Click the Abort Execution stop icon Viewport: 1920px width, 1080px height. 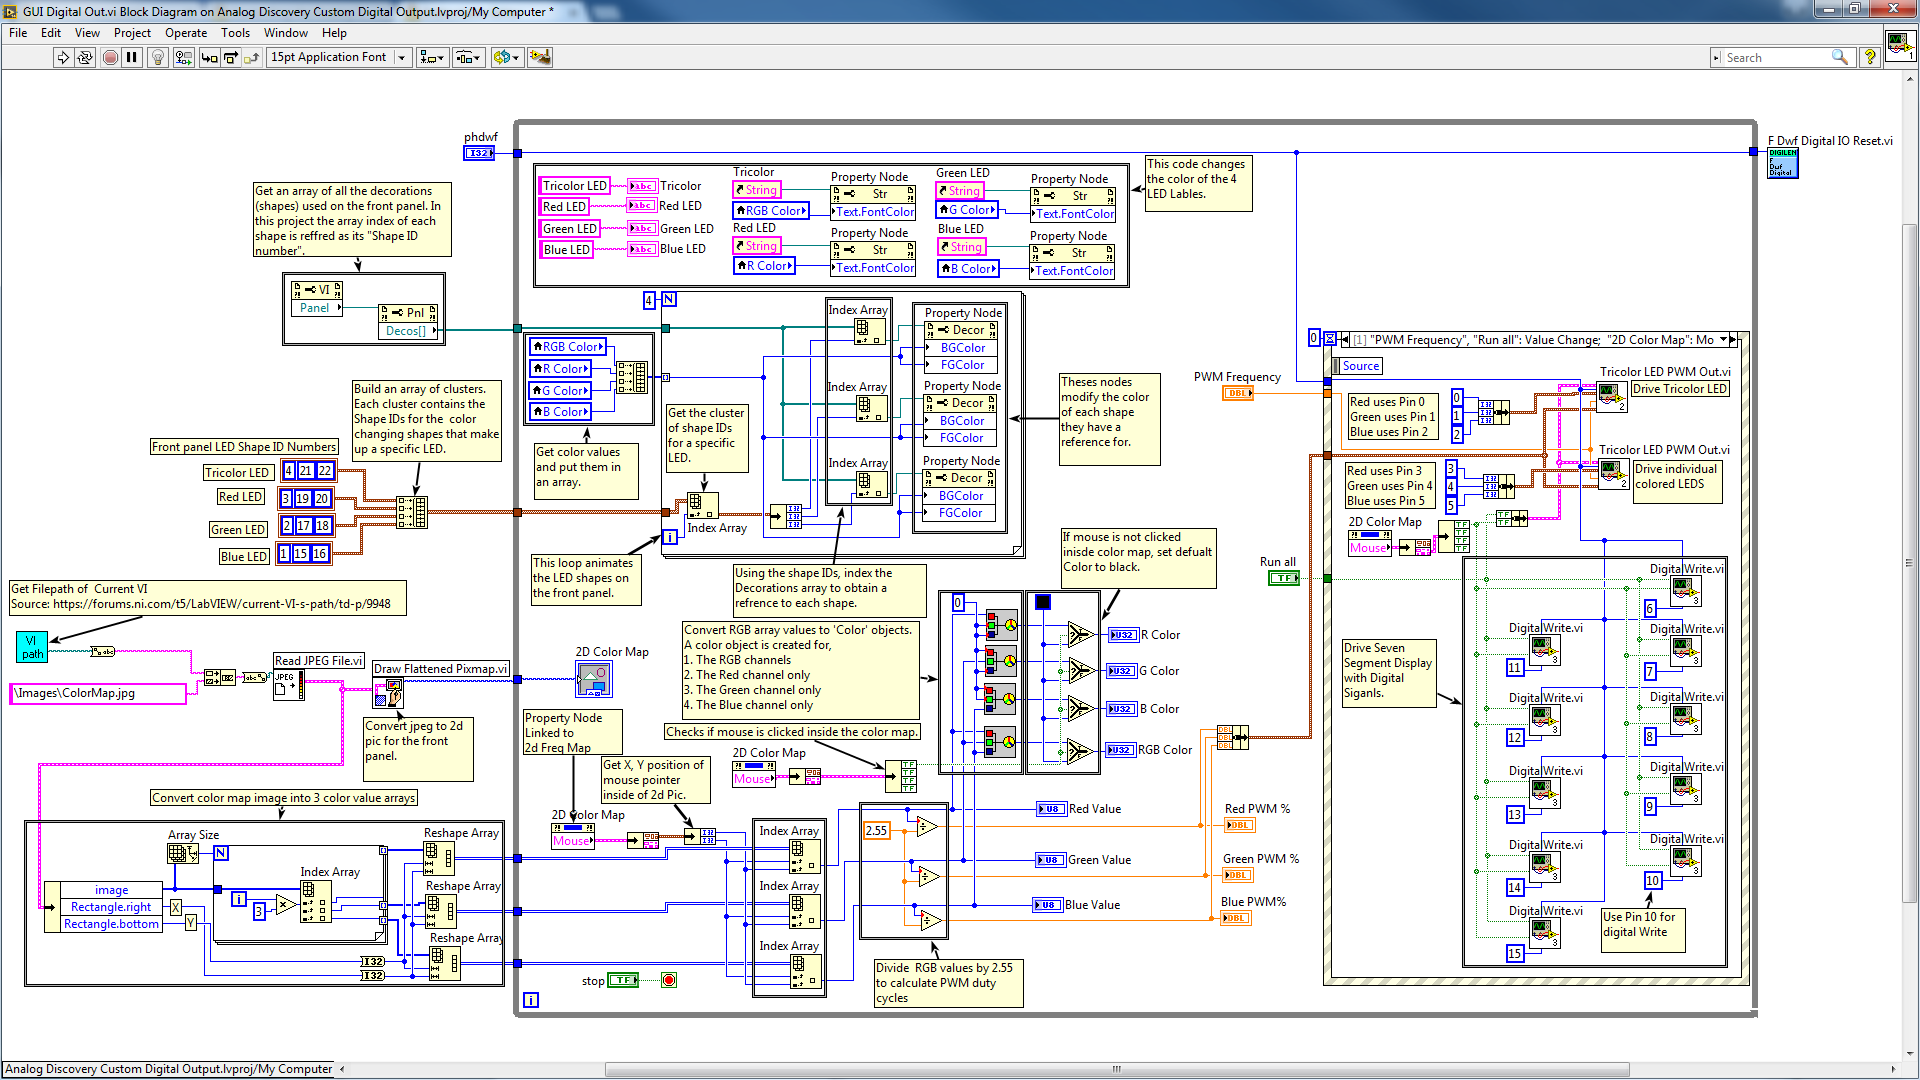pos(111,58)
